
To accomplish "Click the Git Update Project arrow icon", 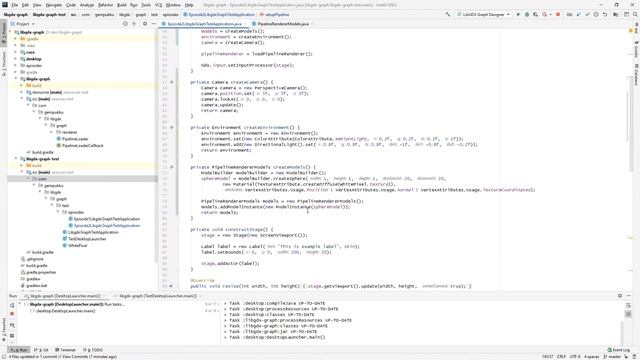I will tap(578, 14).
